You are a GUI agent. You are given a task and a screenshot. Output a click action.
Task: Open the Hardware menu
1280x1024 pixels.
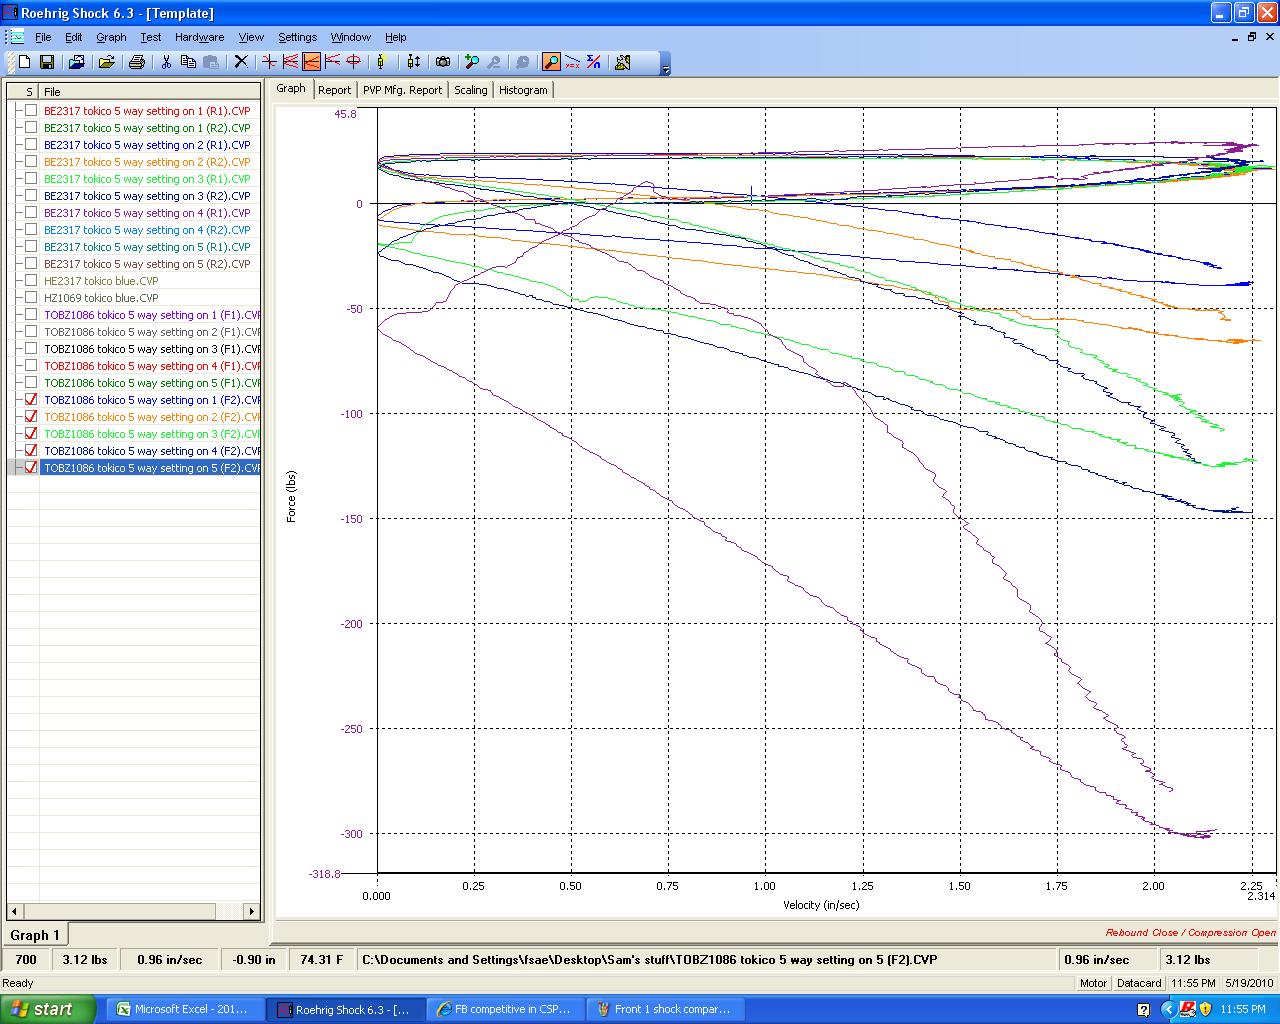(199, 37)
